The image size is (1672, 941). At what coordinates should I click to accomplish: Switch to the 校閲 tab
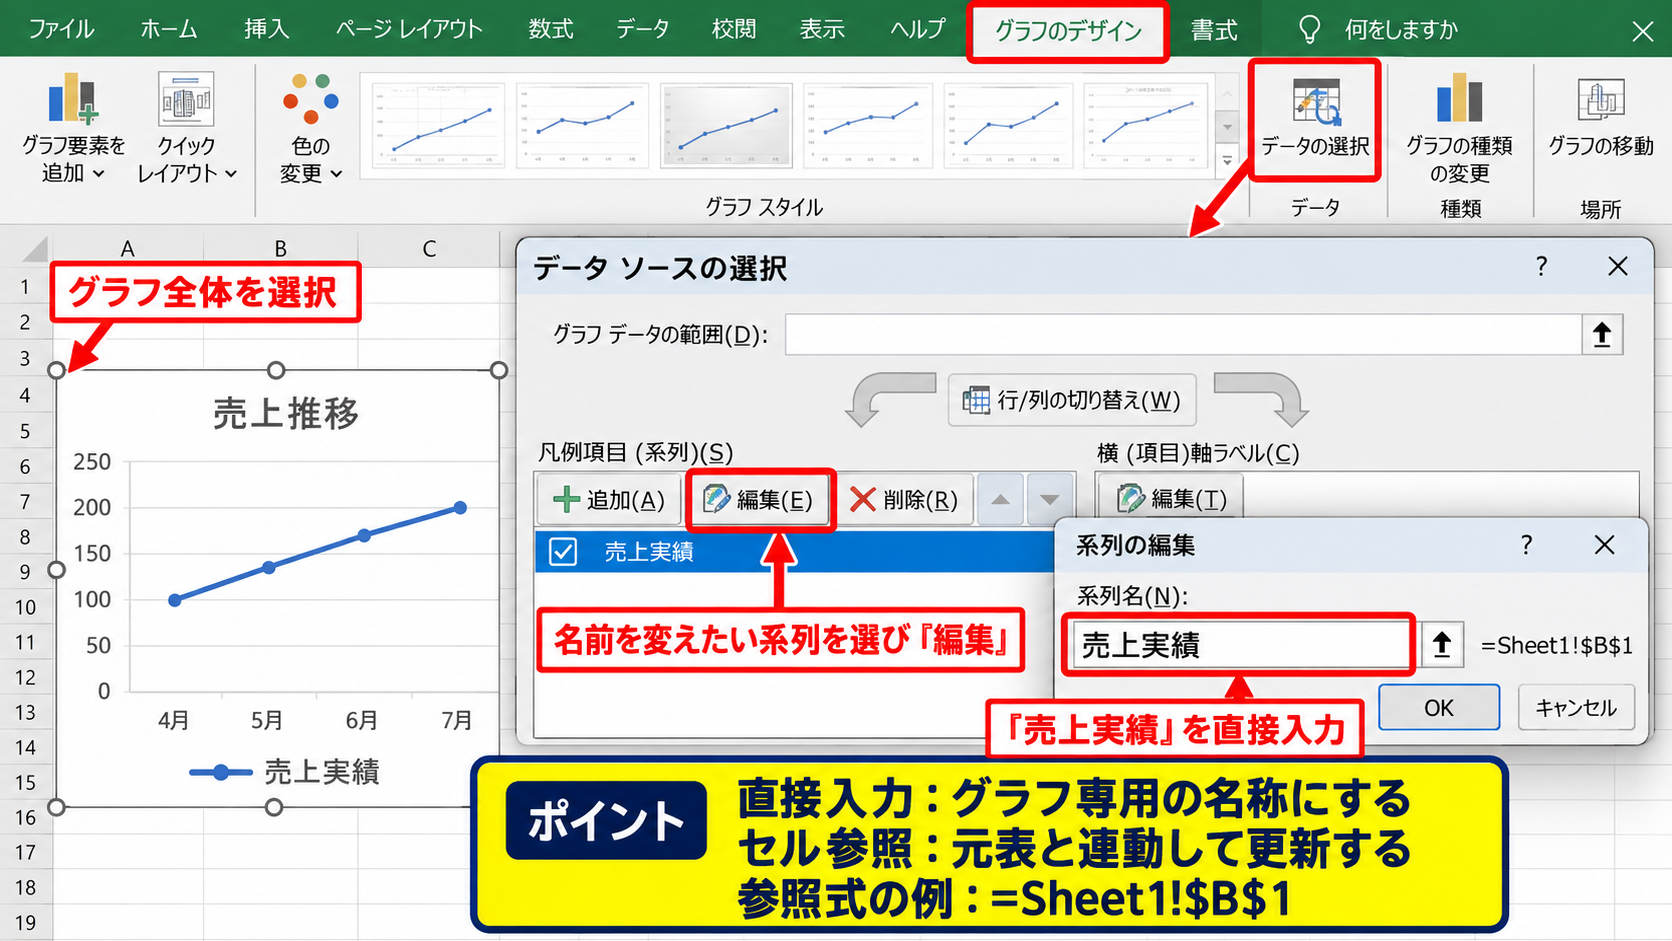734,29
